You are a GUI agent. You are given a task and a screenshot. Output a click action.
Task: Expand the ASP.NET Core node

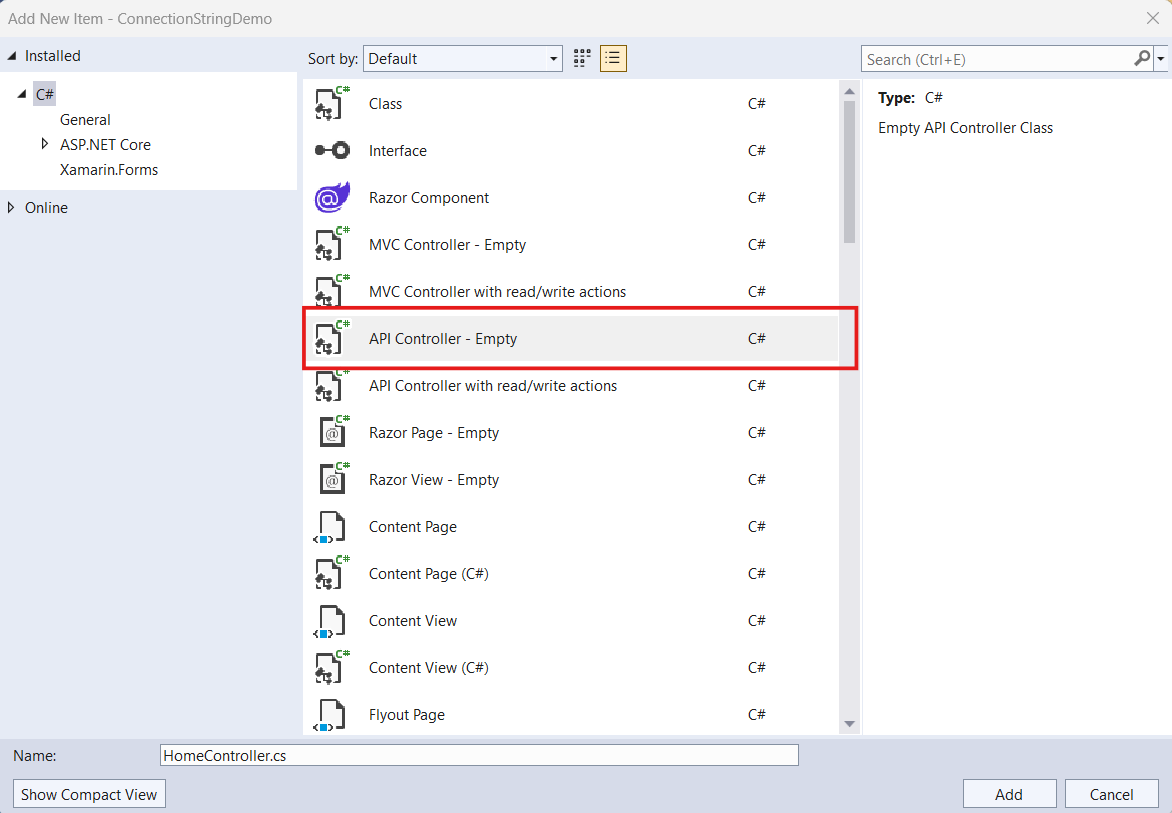45,143
